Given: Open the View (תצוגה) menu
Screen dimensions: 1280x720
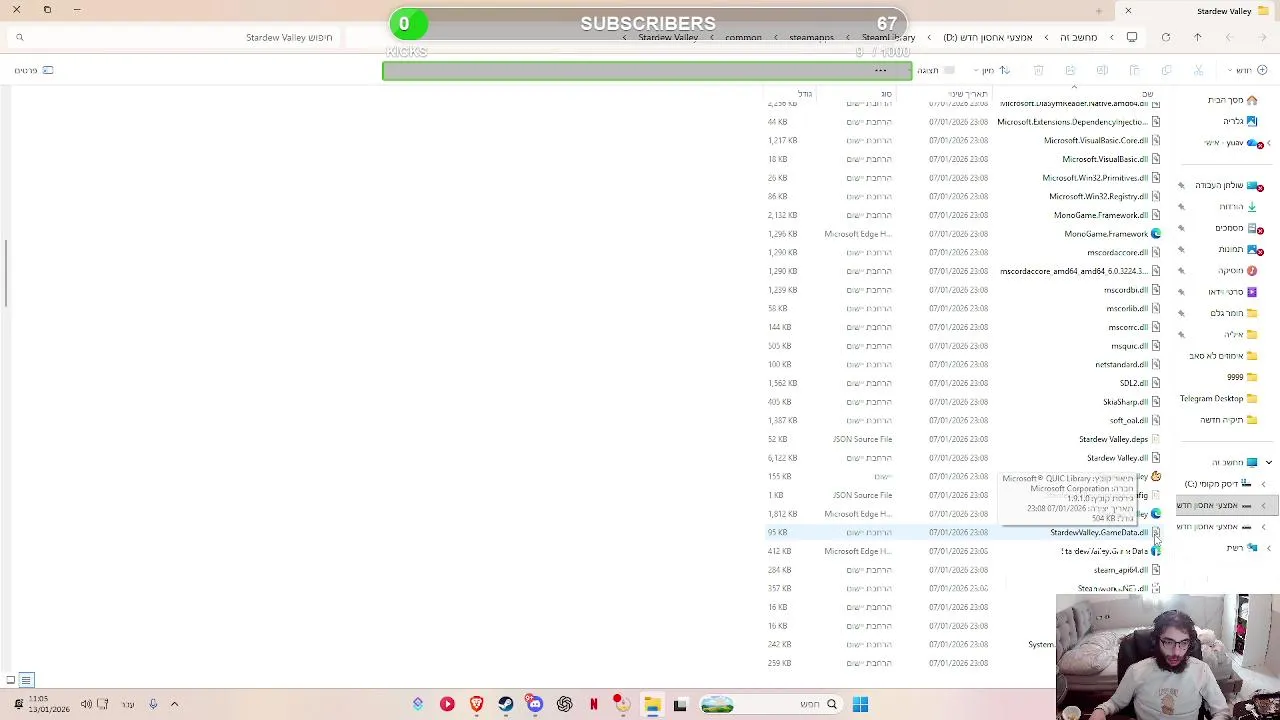Looking at the screenshot, I should click(x=935, y=70).
